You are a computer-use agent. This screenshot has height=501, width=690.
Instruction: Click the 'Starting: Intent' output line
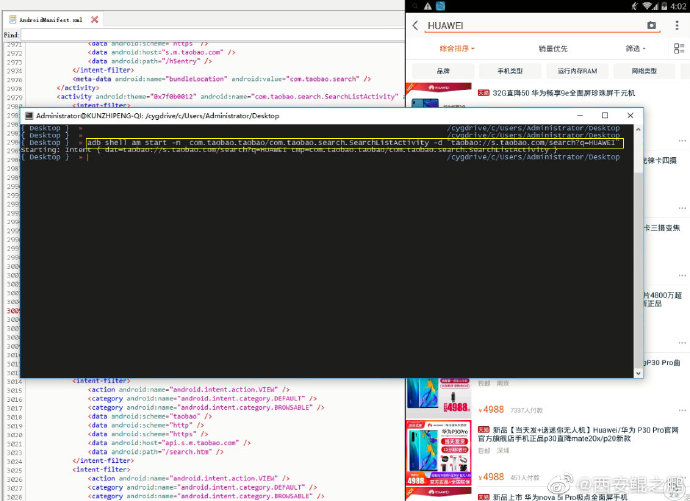289,150
